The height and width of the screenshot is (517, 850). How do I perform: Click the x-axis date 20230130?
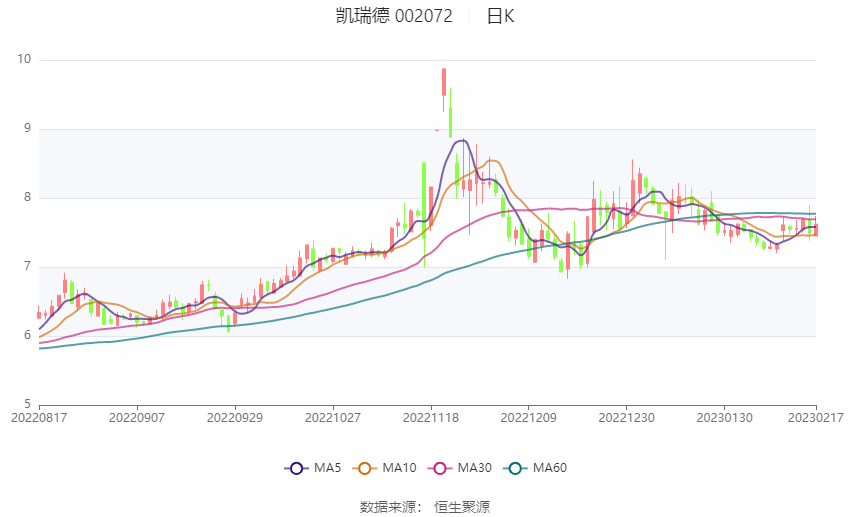point(724,418)
